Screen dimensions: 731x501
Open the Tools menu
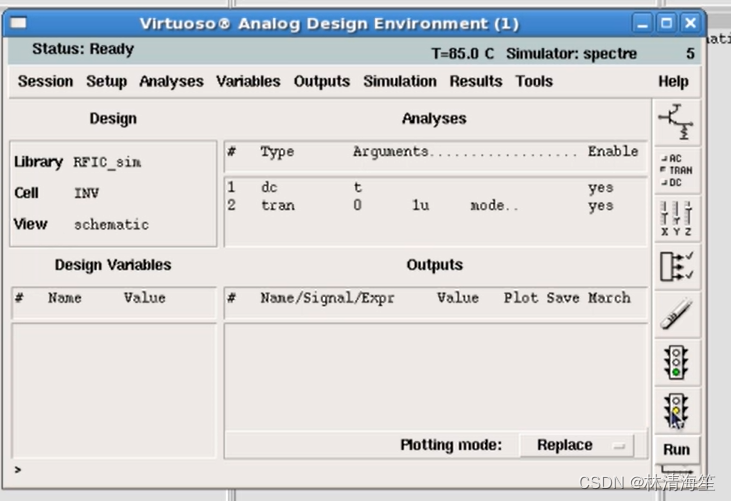point(534,81)
